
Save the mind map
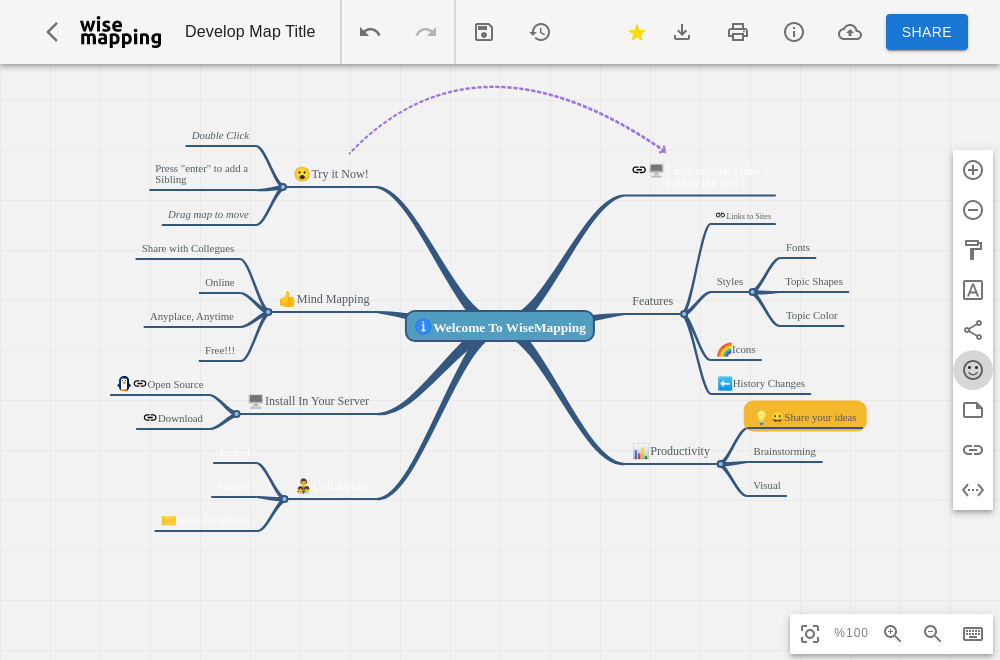pos(484,32)
